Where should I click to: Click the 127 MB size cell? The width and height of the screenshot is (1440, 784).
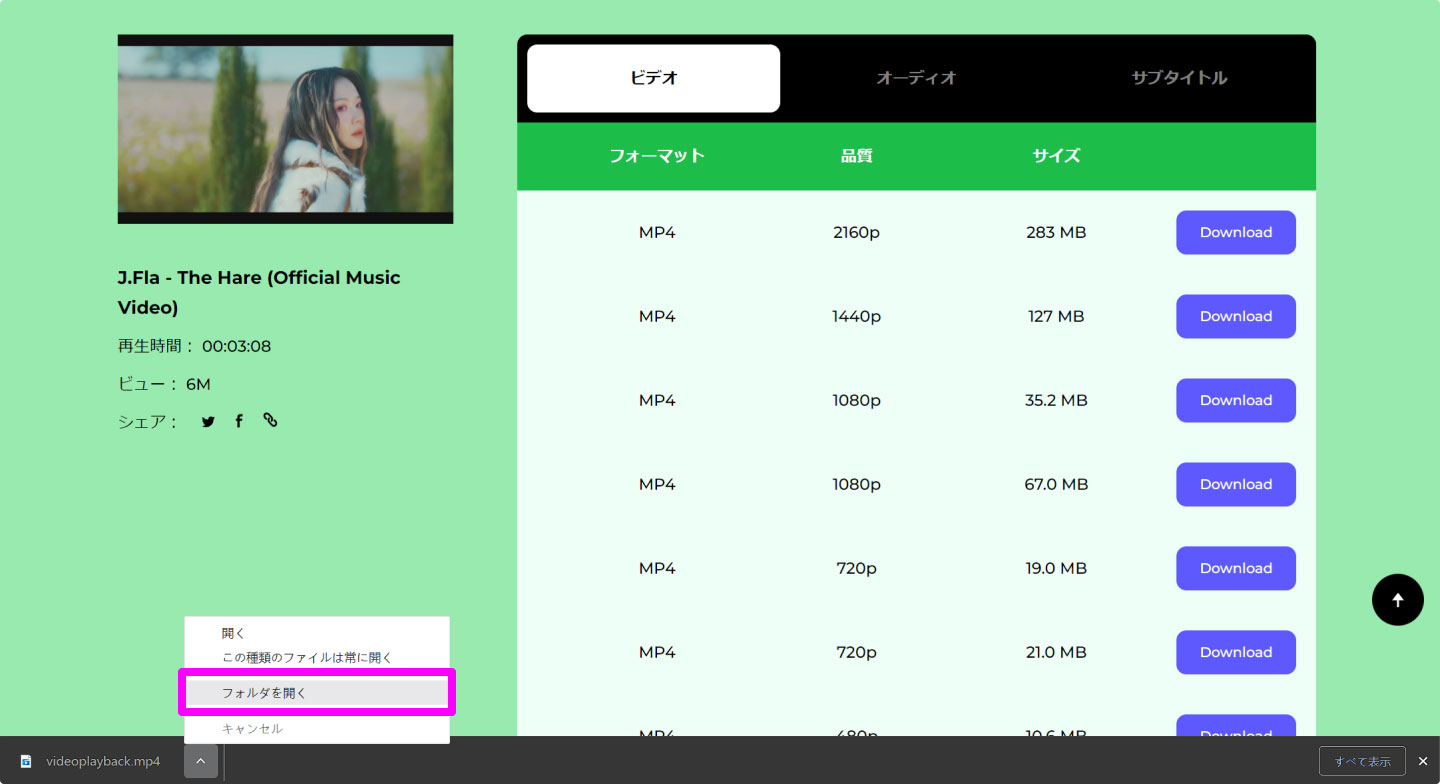(x=1056, y=316)
